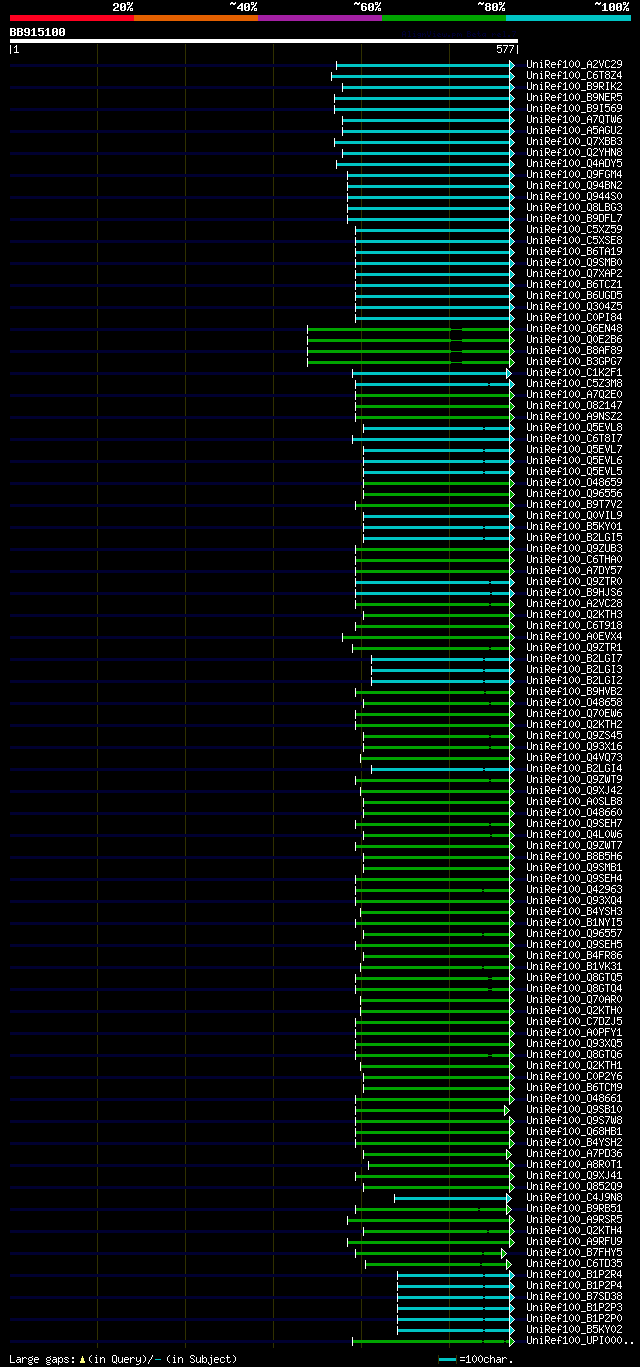Open hit UniRef100_C0PI84
The image size is (640, 1367).
[574, 317]
